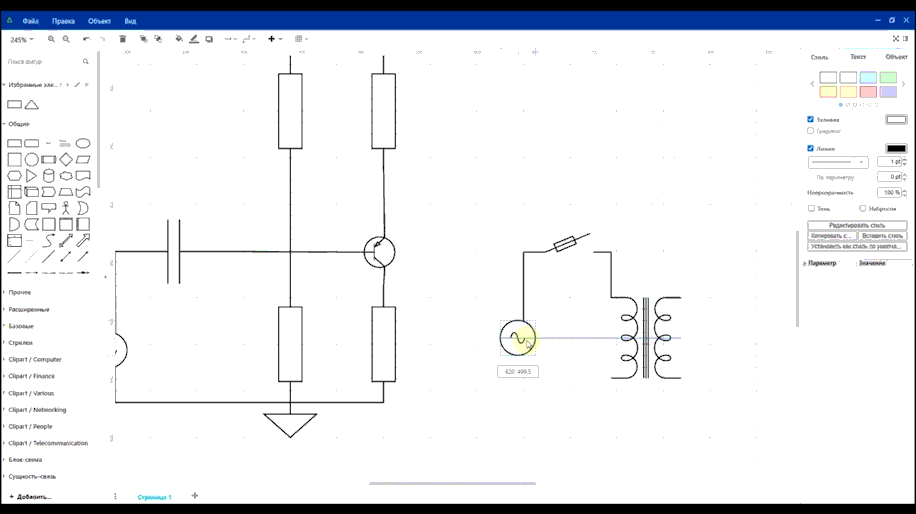Click the line color pencil icon

(x=194, y=39)
